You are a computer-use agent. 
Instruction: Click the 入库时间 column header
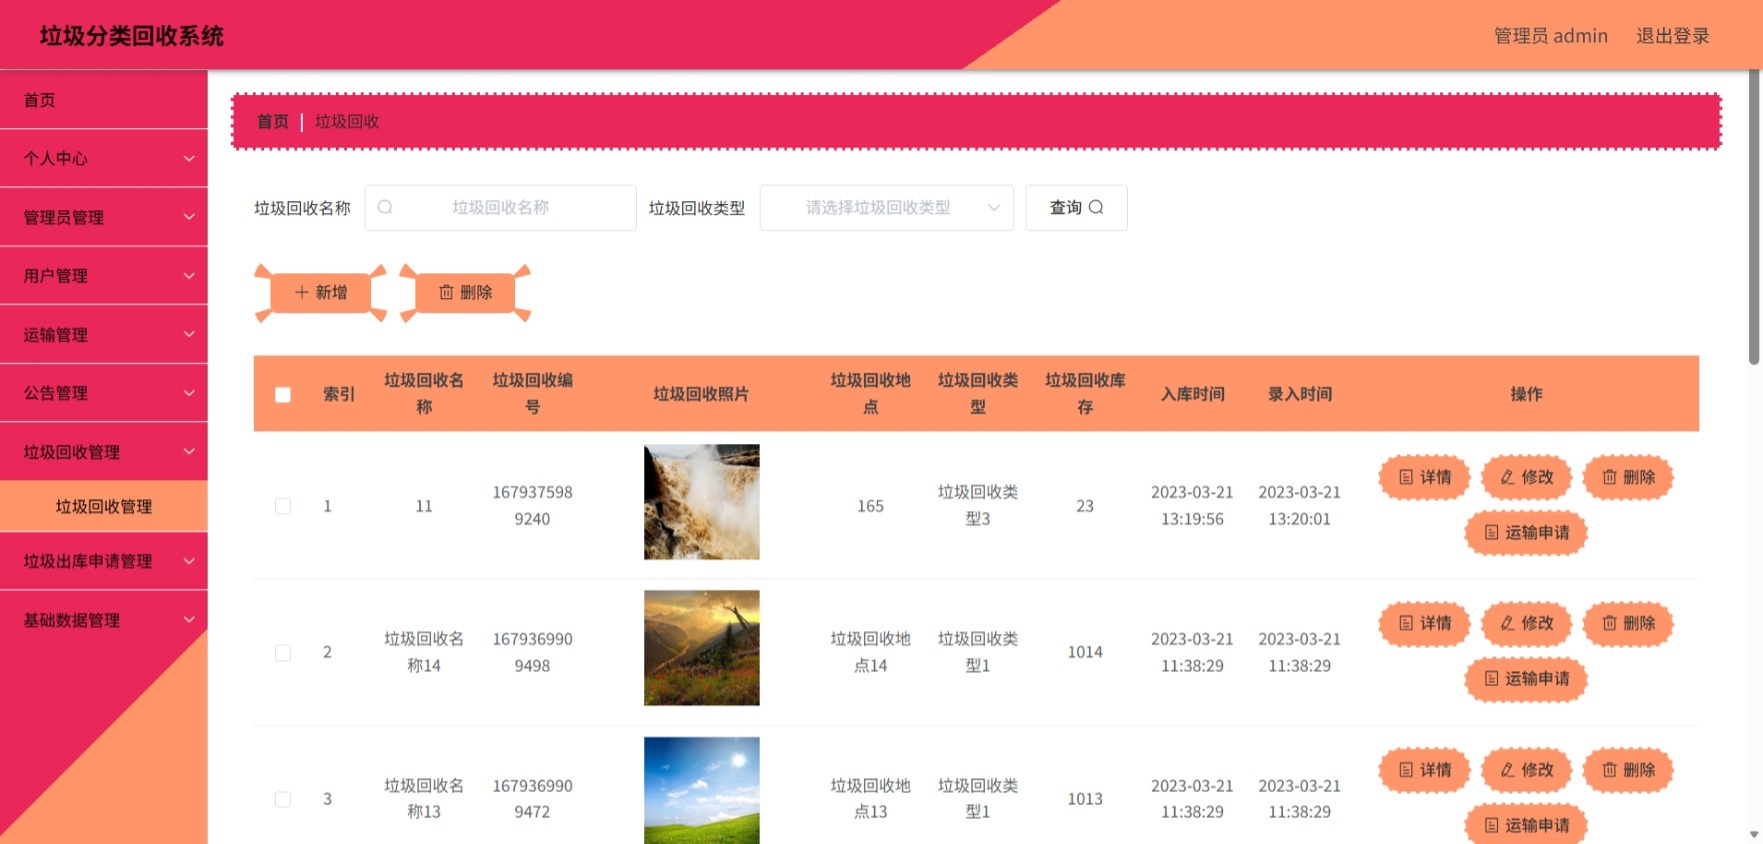click(1192, 394)
